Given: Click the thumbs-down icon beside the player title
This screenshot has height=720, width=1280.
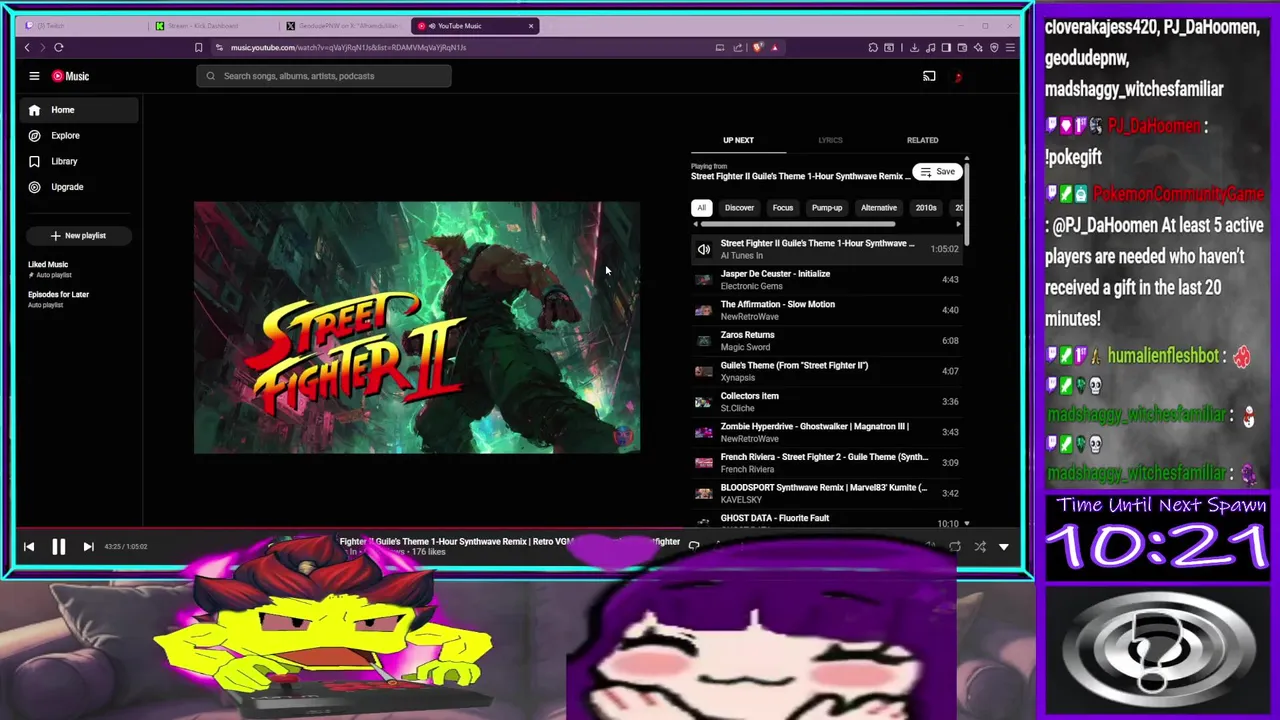Looking at the screenshot, I should [x=694, y=546].
